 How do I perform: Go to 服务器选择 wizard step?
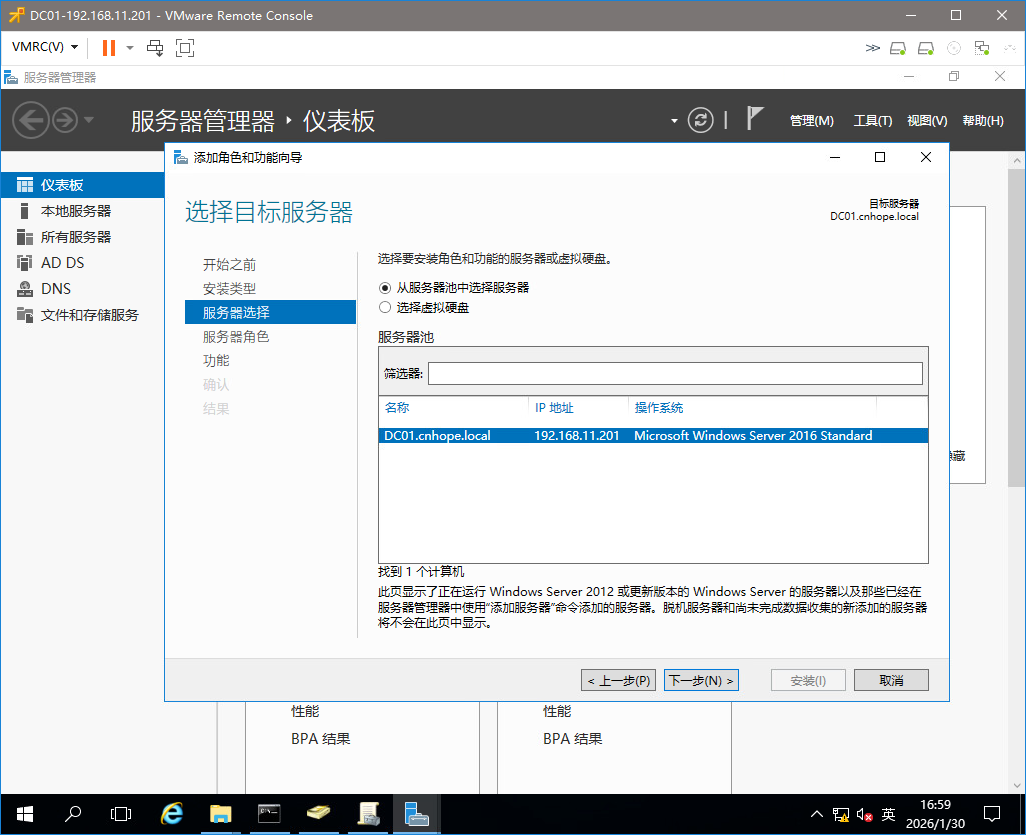tap(270, 312)
